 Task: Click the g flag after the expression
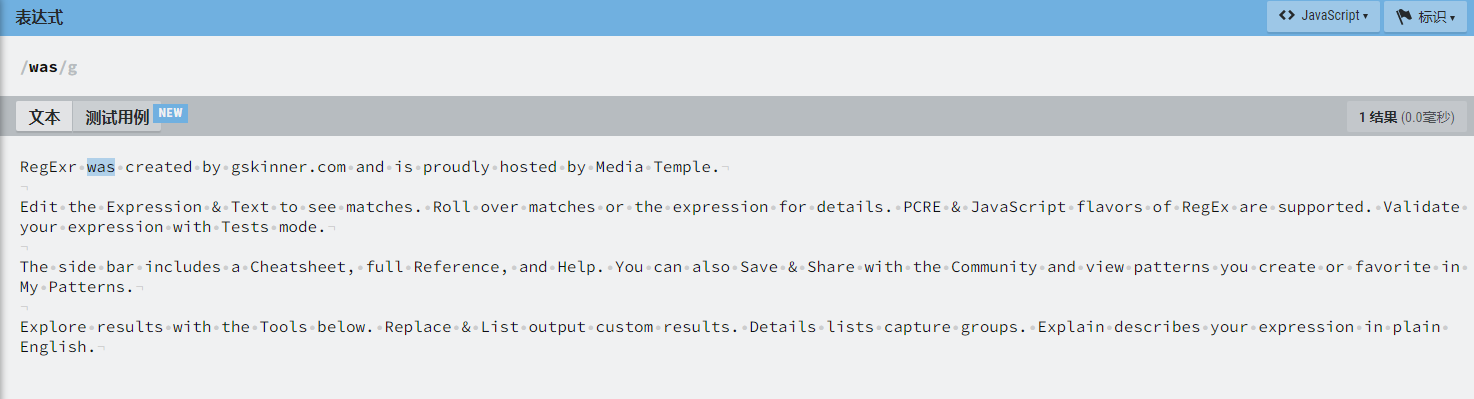72,67
